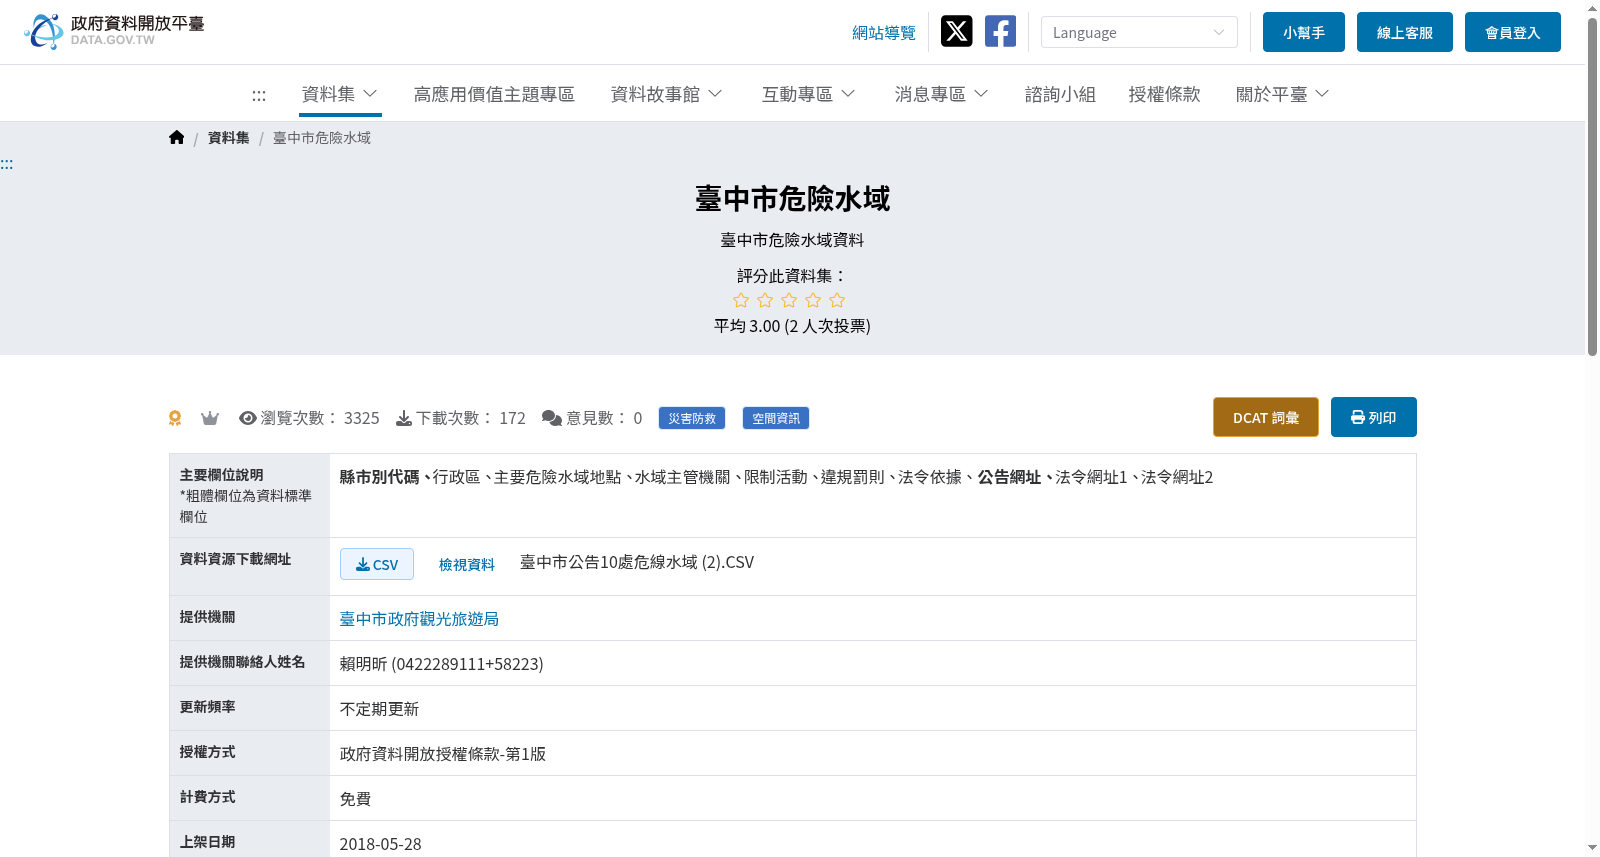Go to 資料集 in the breadcrumb

[x=229, y=138]
